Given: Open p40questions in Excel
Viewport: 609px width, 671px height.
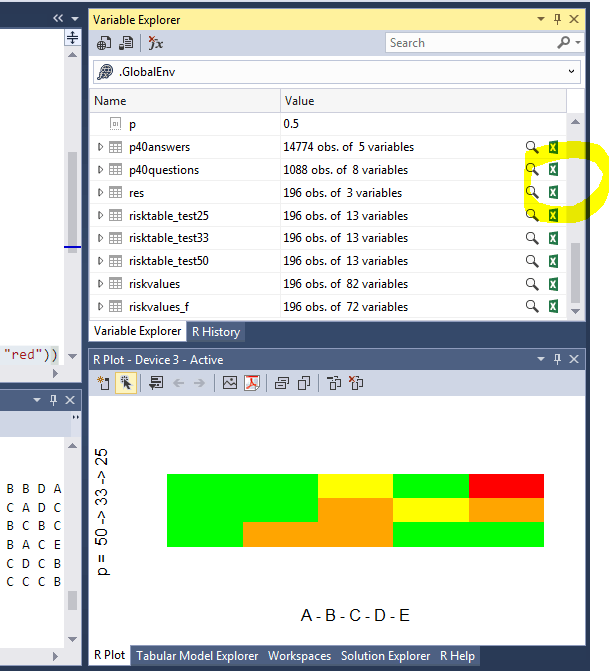Looking at the screenshot, I should [553, 169].
